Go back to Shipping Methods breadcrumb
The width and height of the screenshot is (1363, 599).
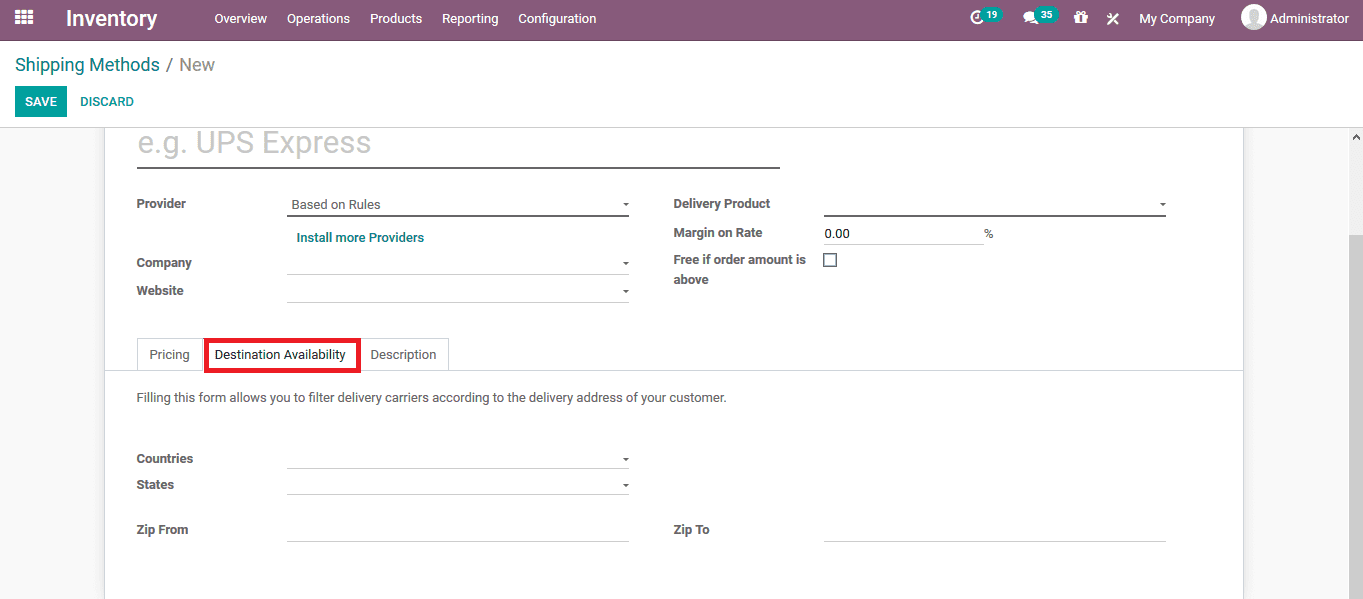point(87,65)
